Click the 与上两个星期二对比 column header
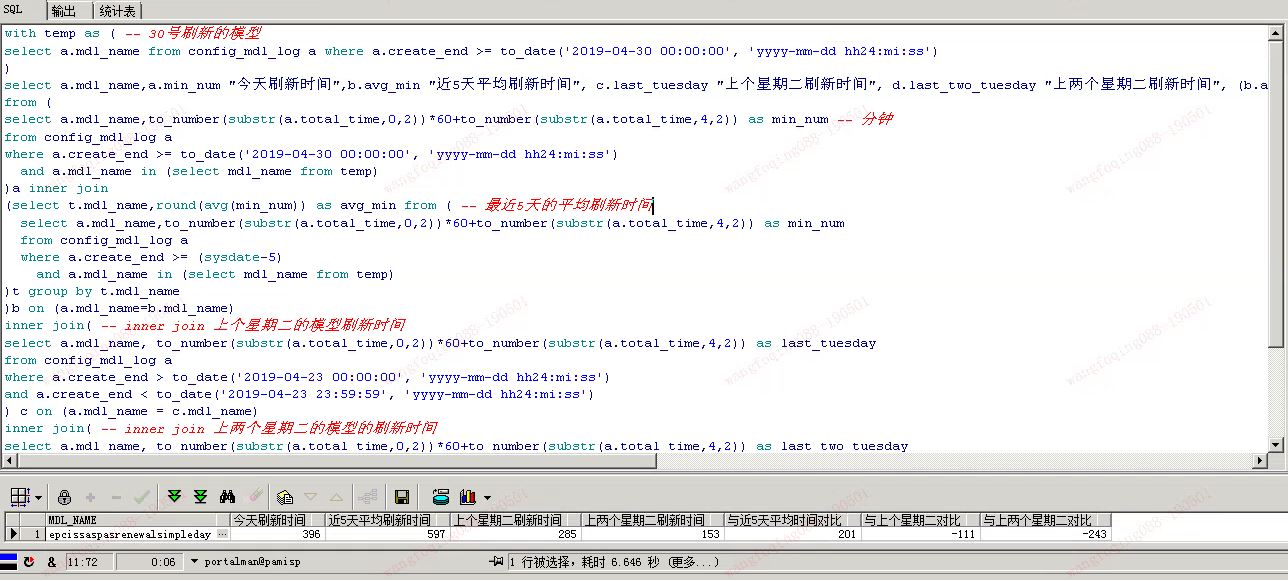The image size is (1288, 580). [x=1045, y=520]
